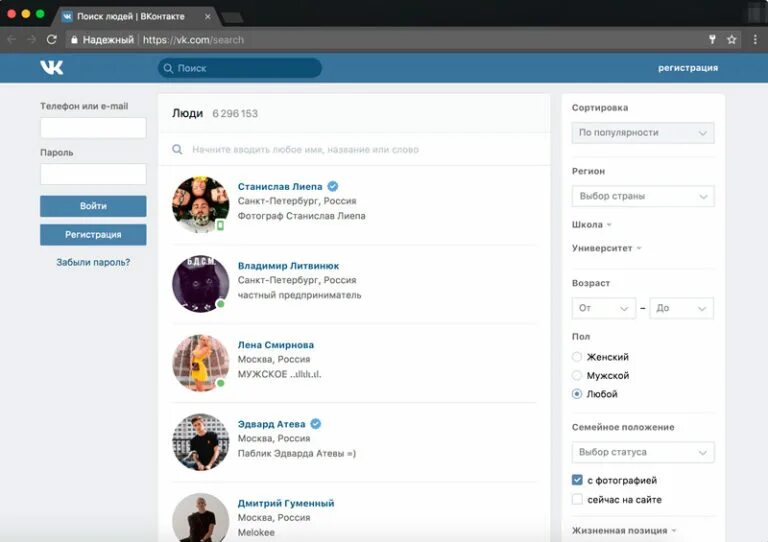
Task: Expand the Университет section
Action: 606,248
